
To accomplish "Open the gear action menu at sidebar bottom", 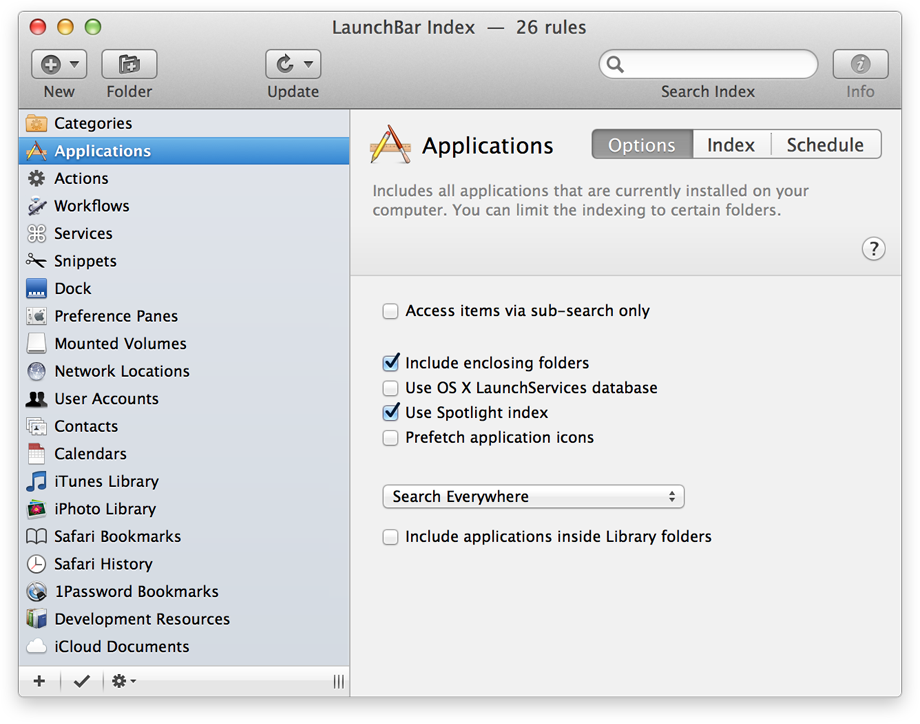I will pyautogui.click(x=123, y=681).
